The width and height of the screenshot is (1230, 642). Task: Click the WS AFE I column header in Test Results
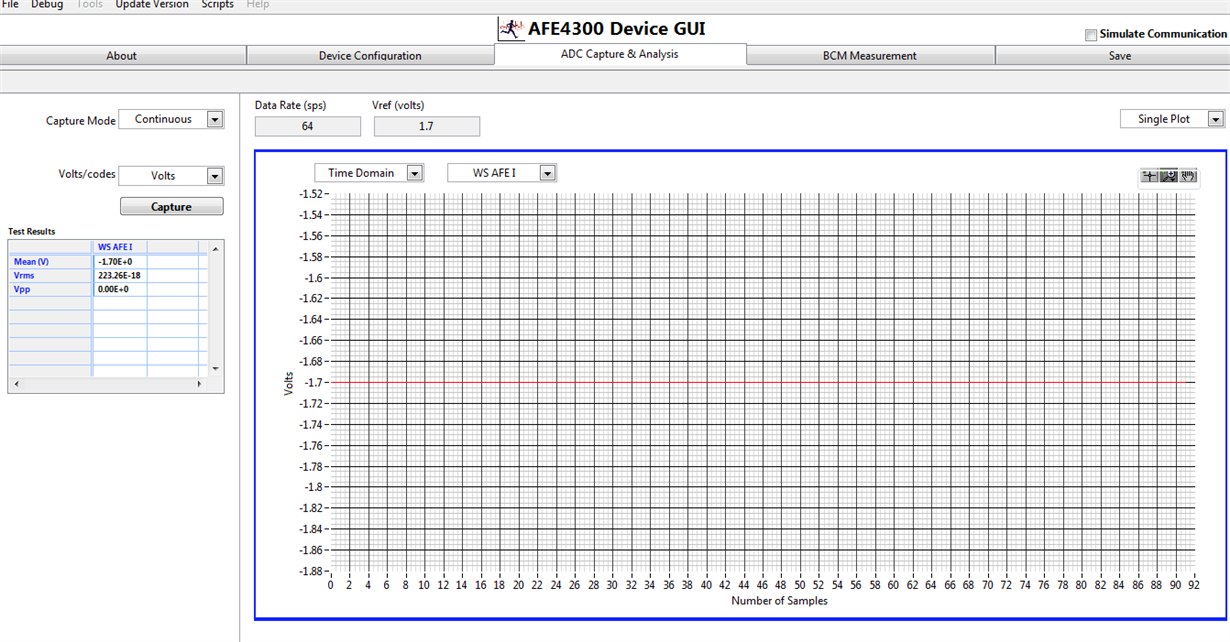120,247
